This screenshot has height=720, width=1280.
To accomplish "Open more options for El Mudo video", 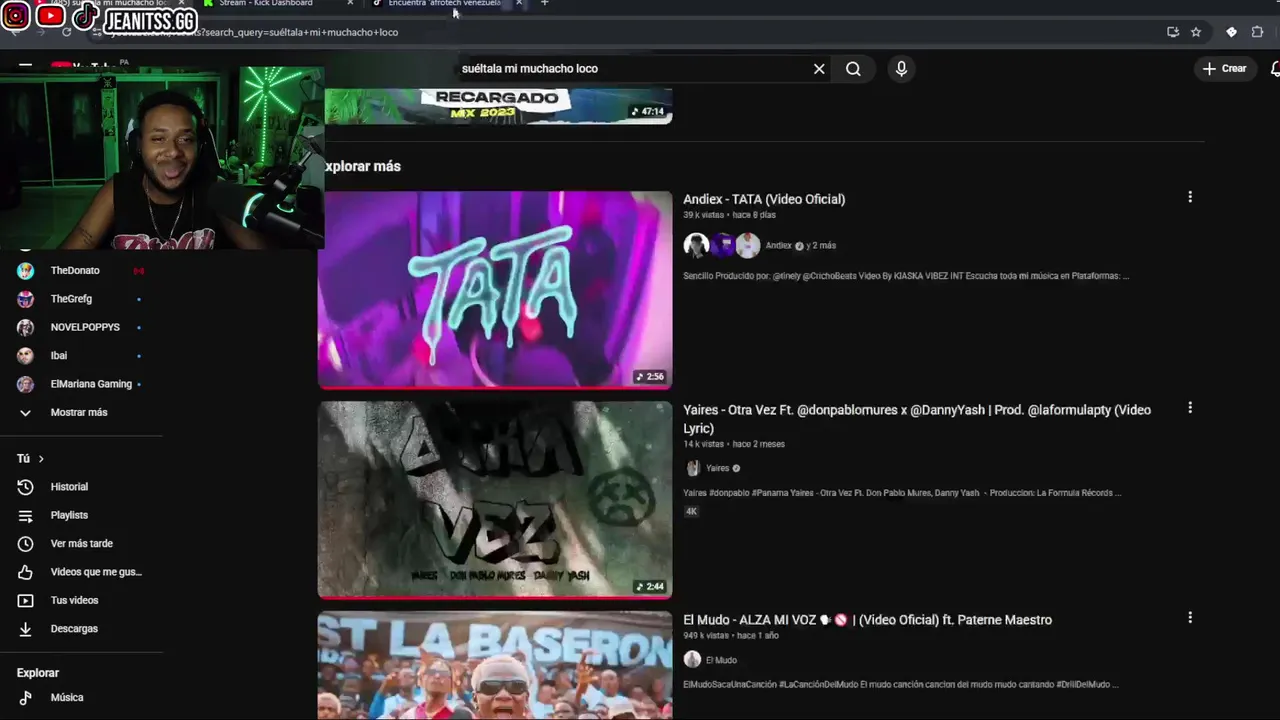I will click(1190, 618).
